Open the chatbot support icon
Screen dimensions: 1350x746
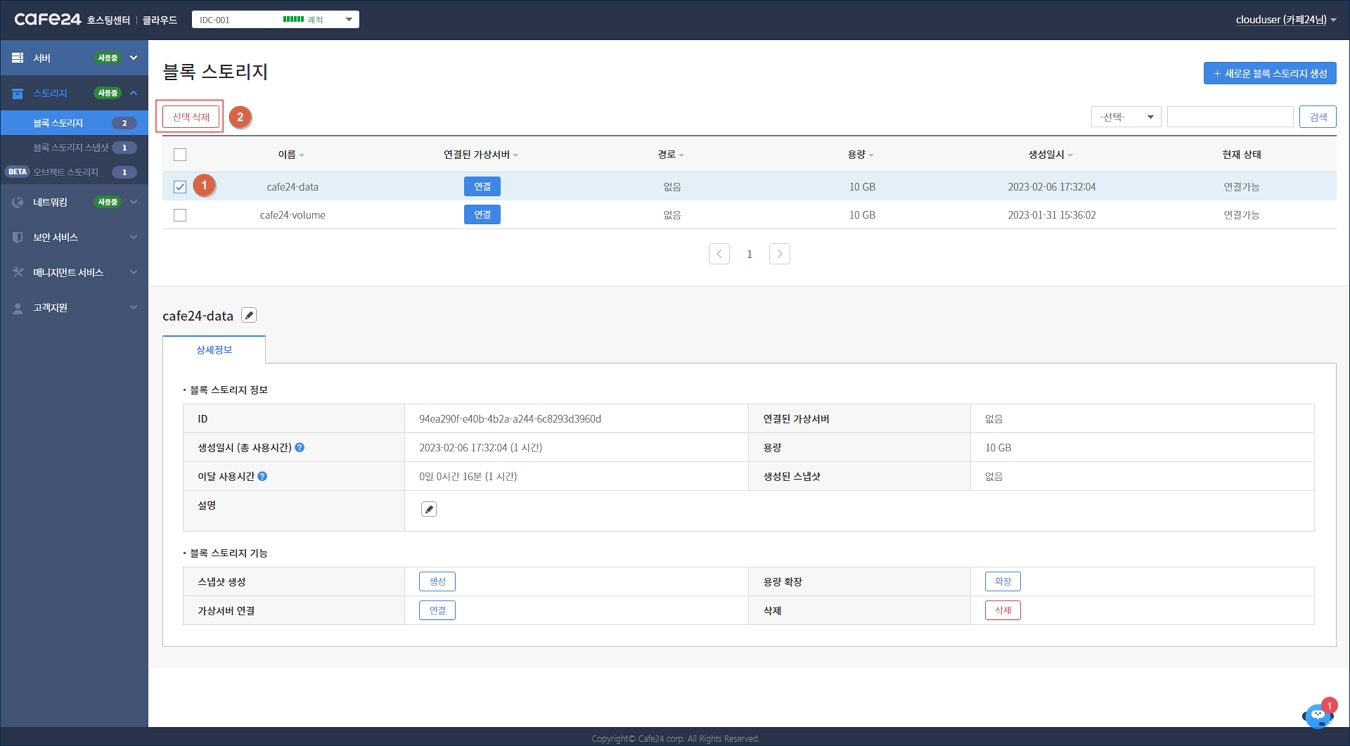point(1318,715)
